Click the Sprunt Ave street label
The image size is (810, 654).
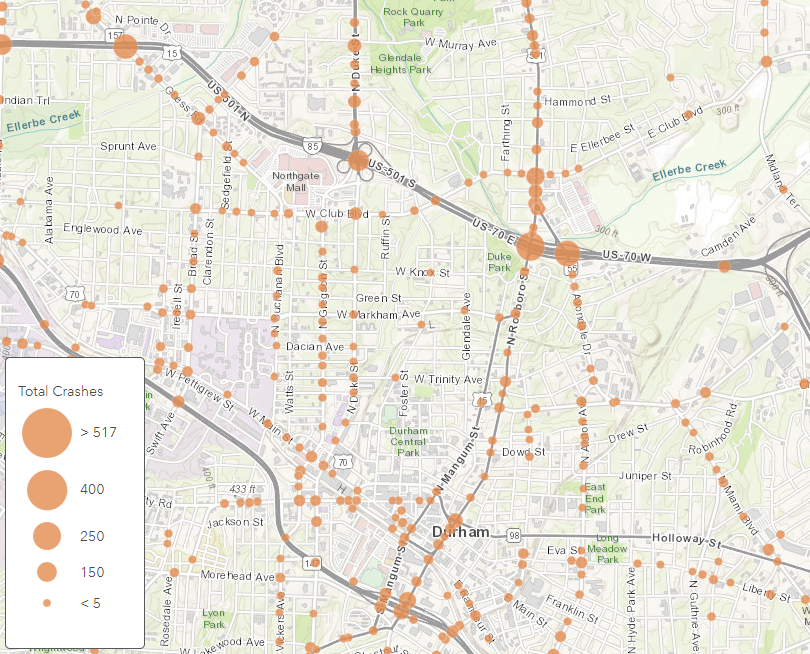tap(128, 146)
